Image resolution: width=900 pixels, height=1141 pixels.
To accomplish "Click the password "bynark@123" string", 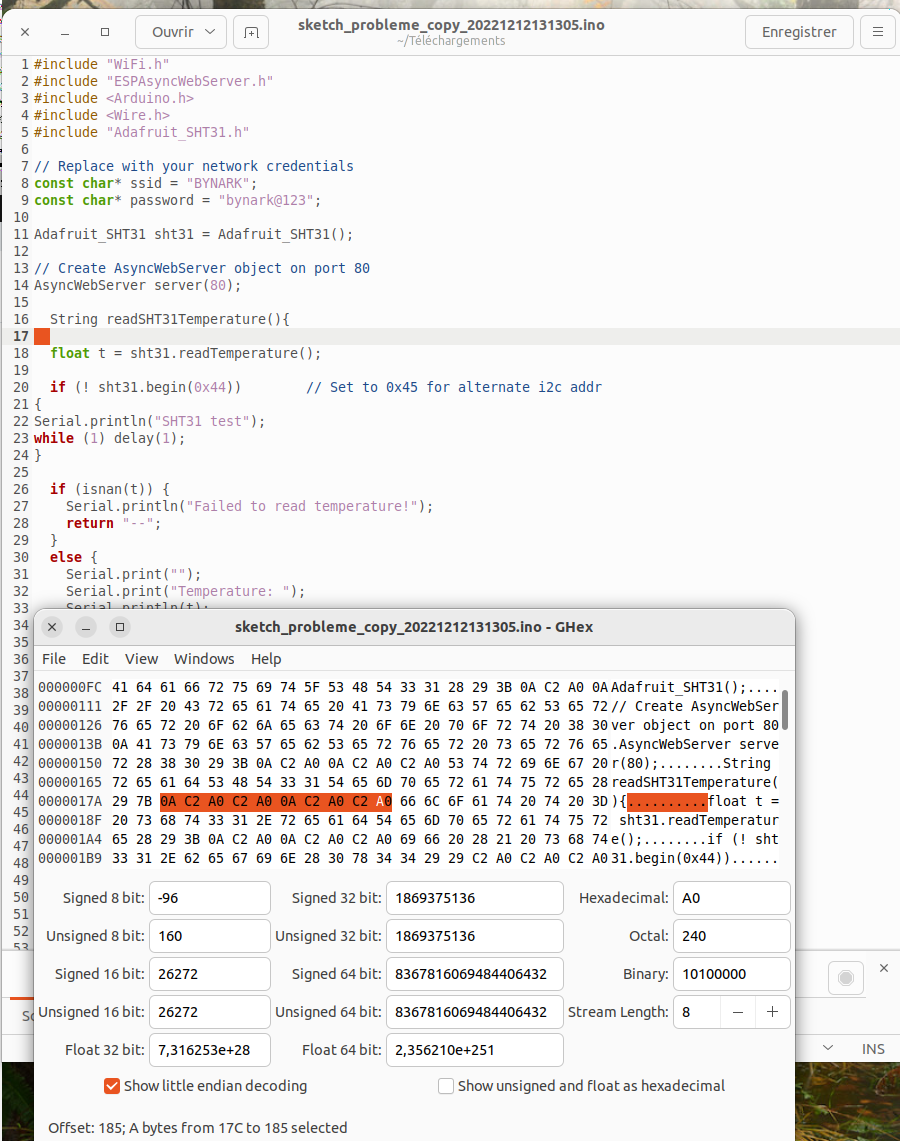I will click(266, 200).
